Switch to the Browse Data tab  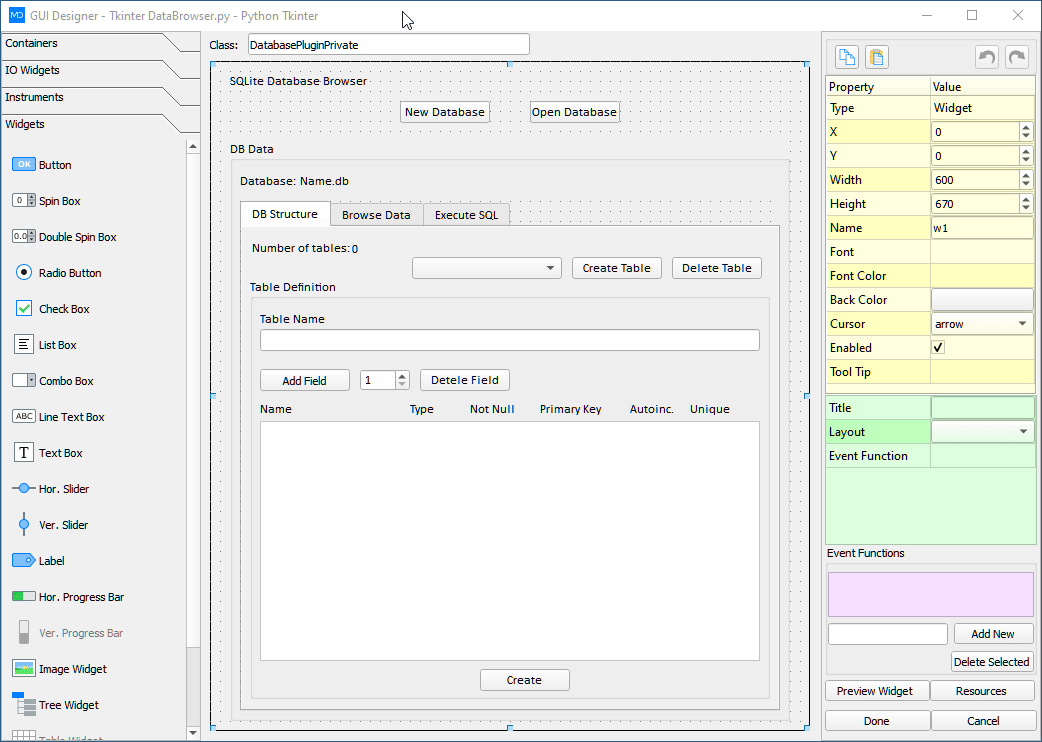[376, 214]
